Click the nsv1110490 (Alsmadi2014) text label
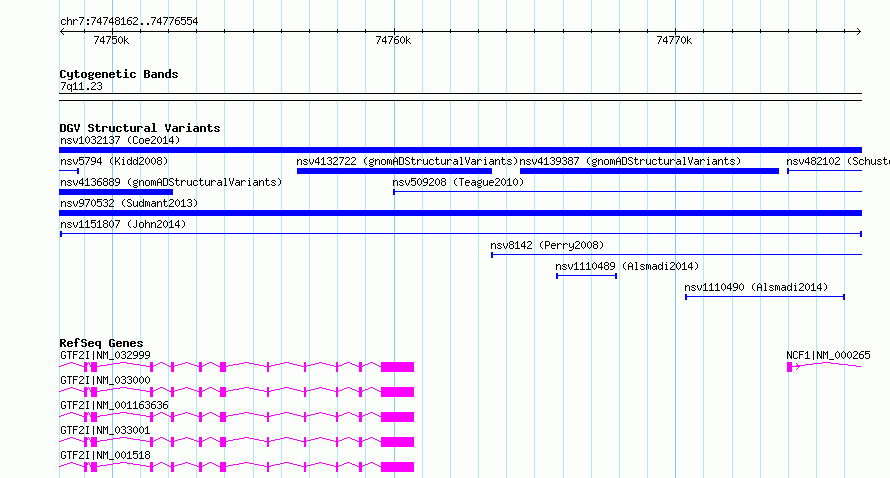Viewport: 890px width, 478px height. 756,287
